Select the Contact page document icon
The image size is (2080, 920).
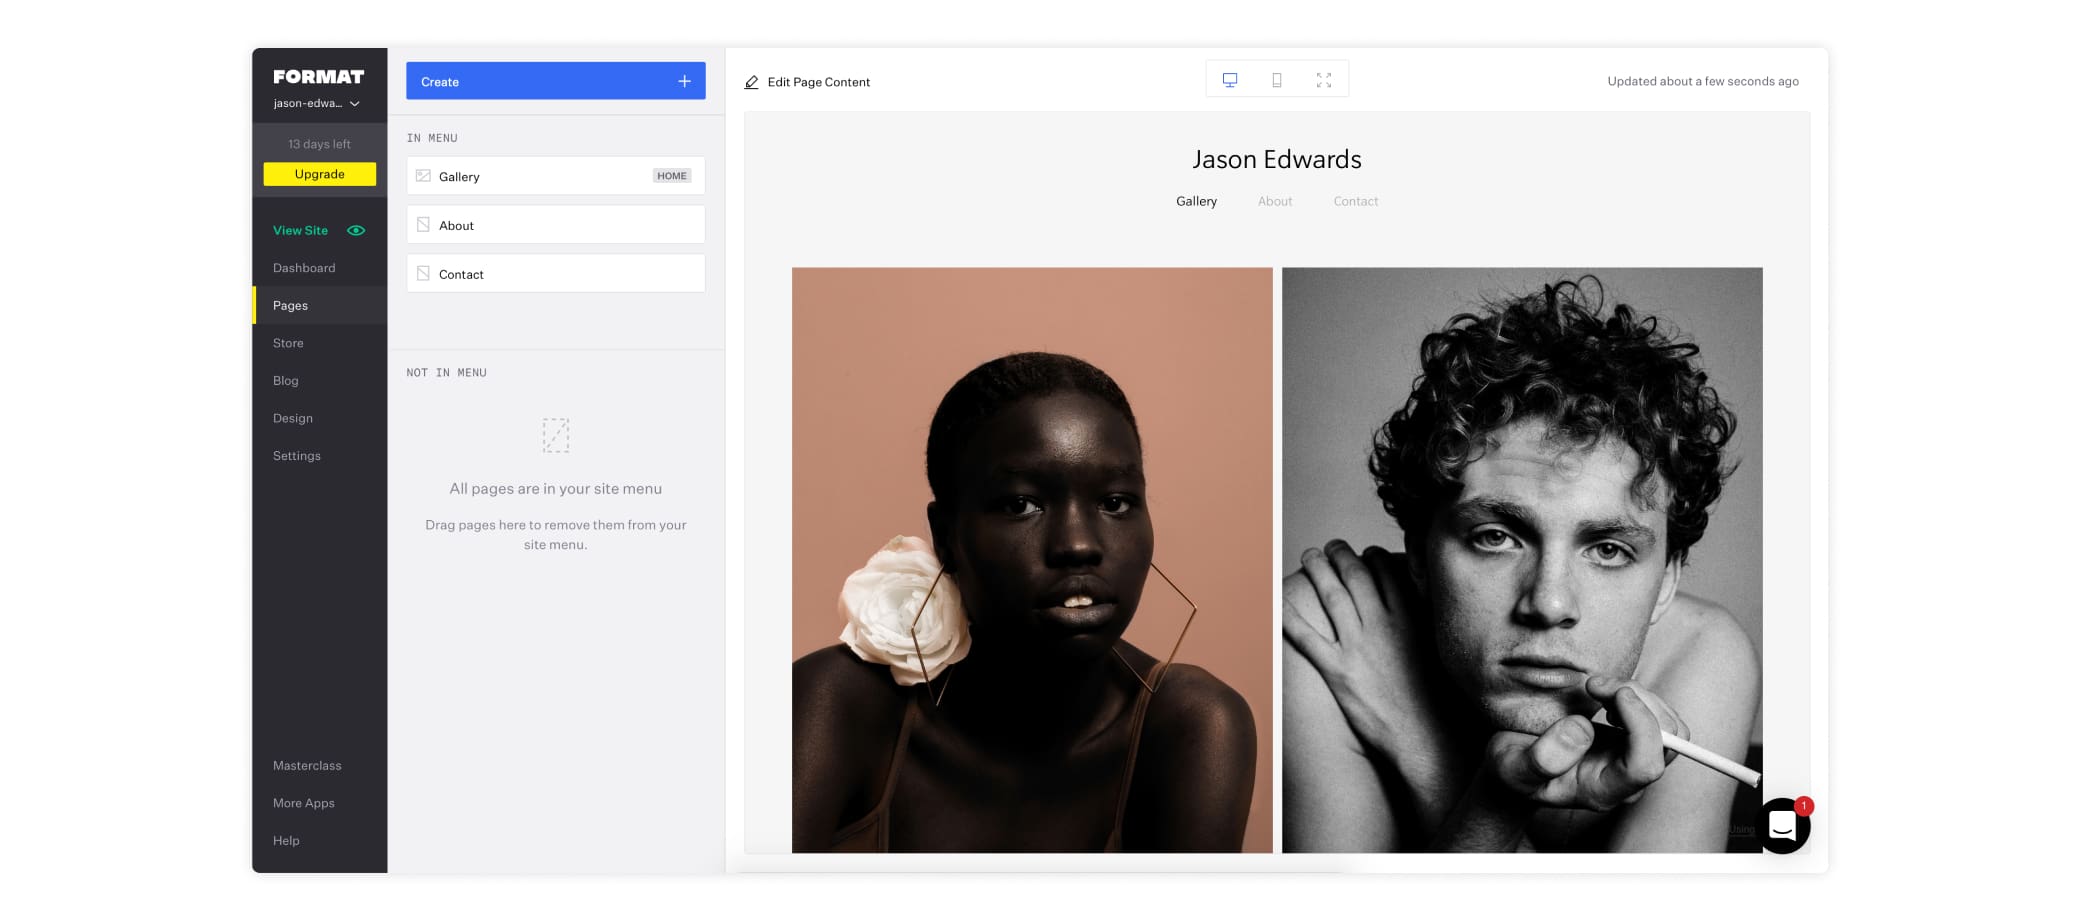point(423,273)
